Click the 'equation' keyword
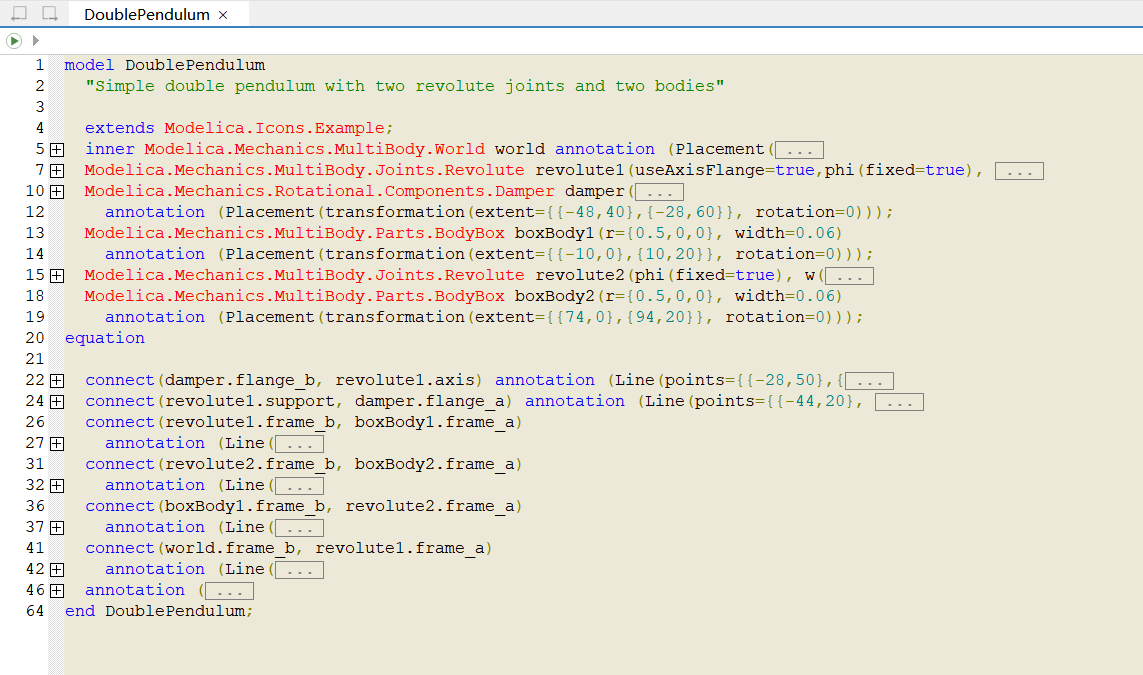Screen dimensions: 1143x675 click(104, 338)
